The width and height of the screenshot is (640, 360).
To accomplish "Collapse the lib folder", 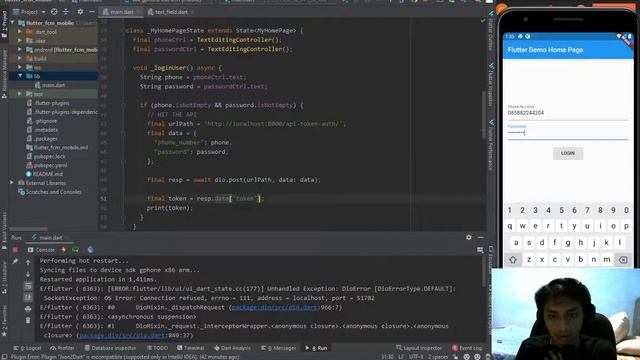I will pyautogui.click(x=20, y=76).
